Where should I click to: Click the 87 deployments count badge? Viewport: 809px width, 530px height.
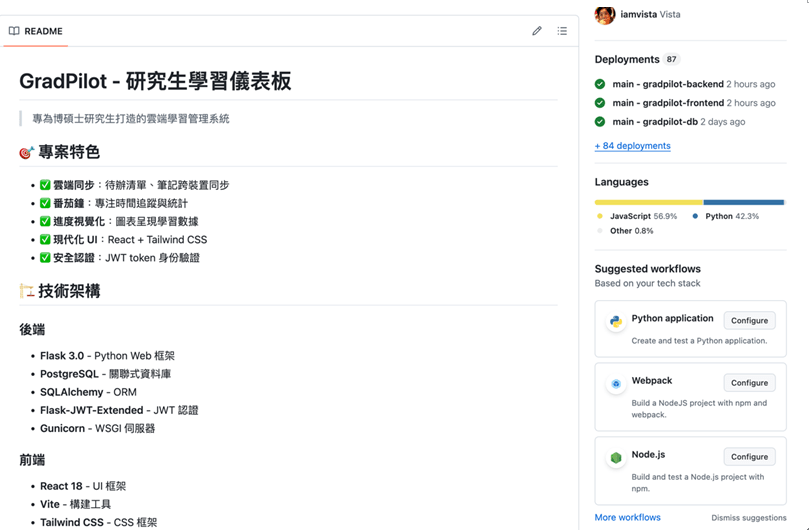(671, 59)
